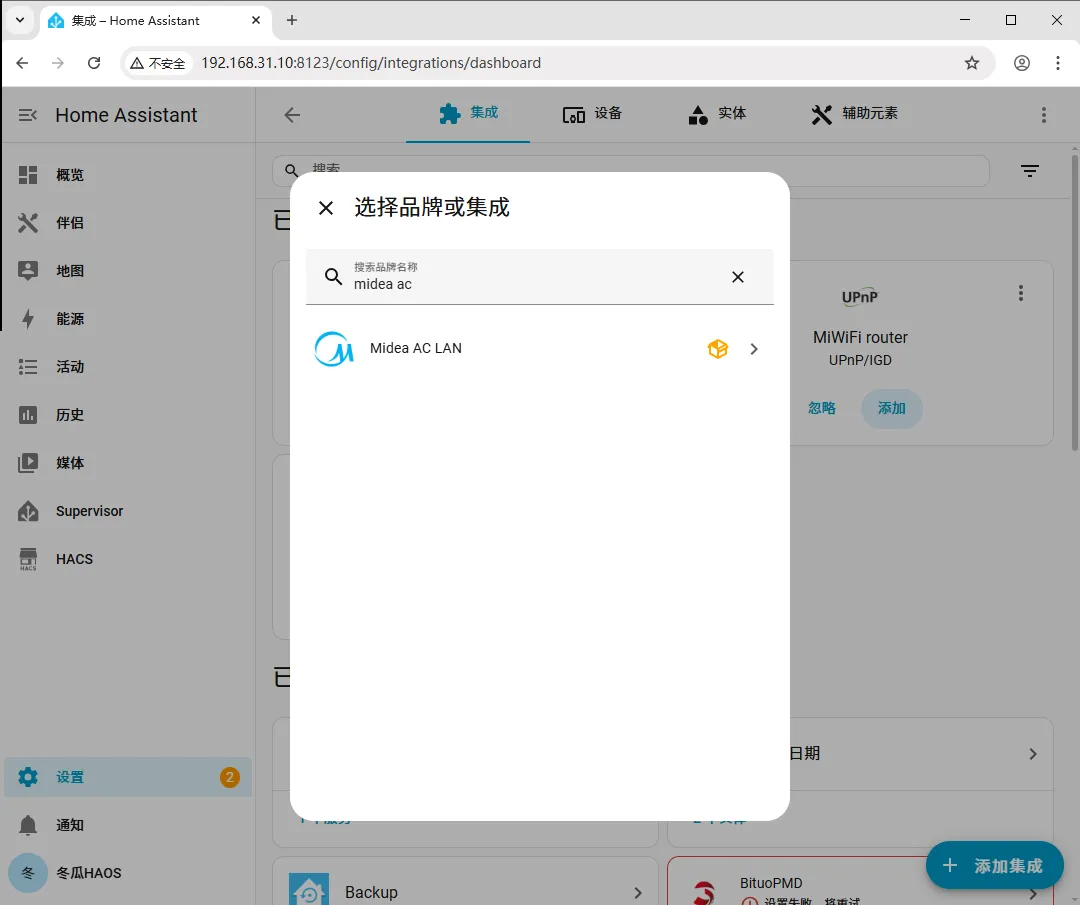Bookmark this page with the star icon
The width and height of the screenshot is (1080, 905).
point(972,63)
